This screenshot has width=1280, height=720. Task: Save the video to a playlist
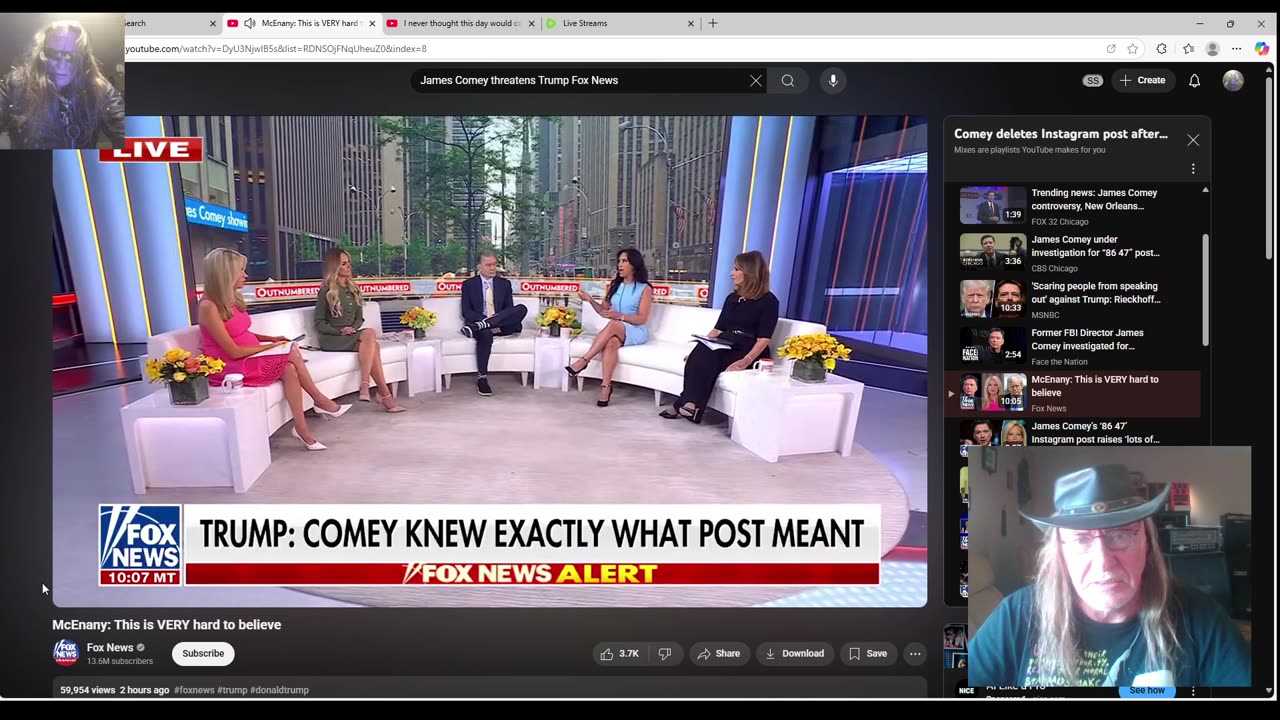coord(868,654)
